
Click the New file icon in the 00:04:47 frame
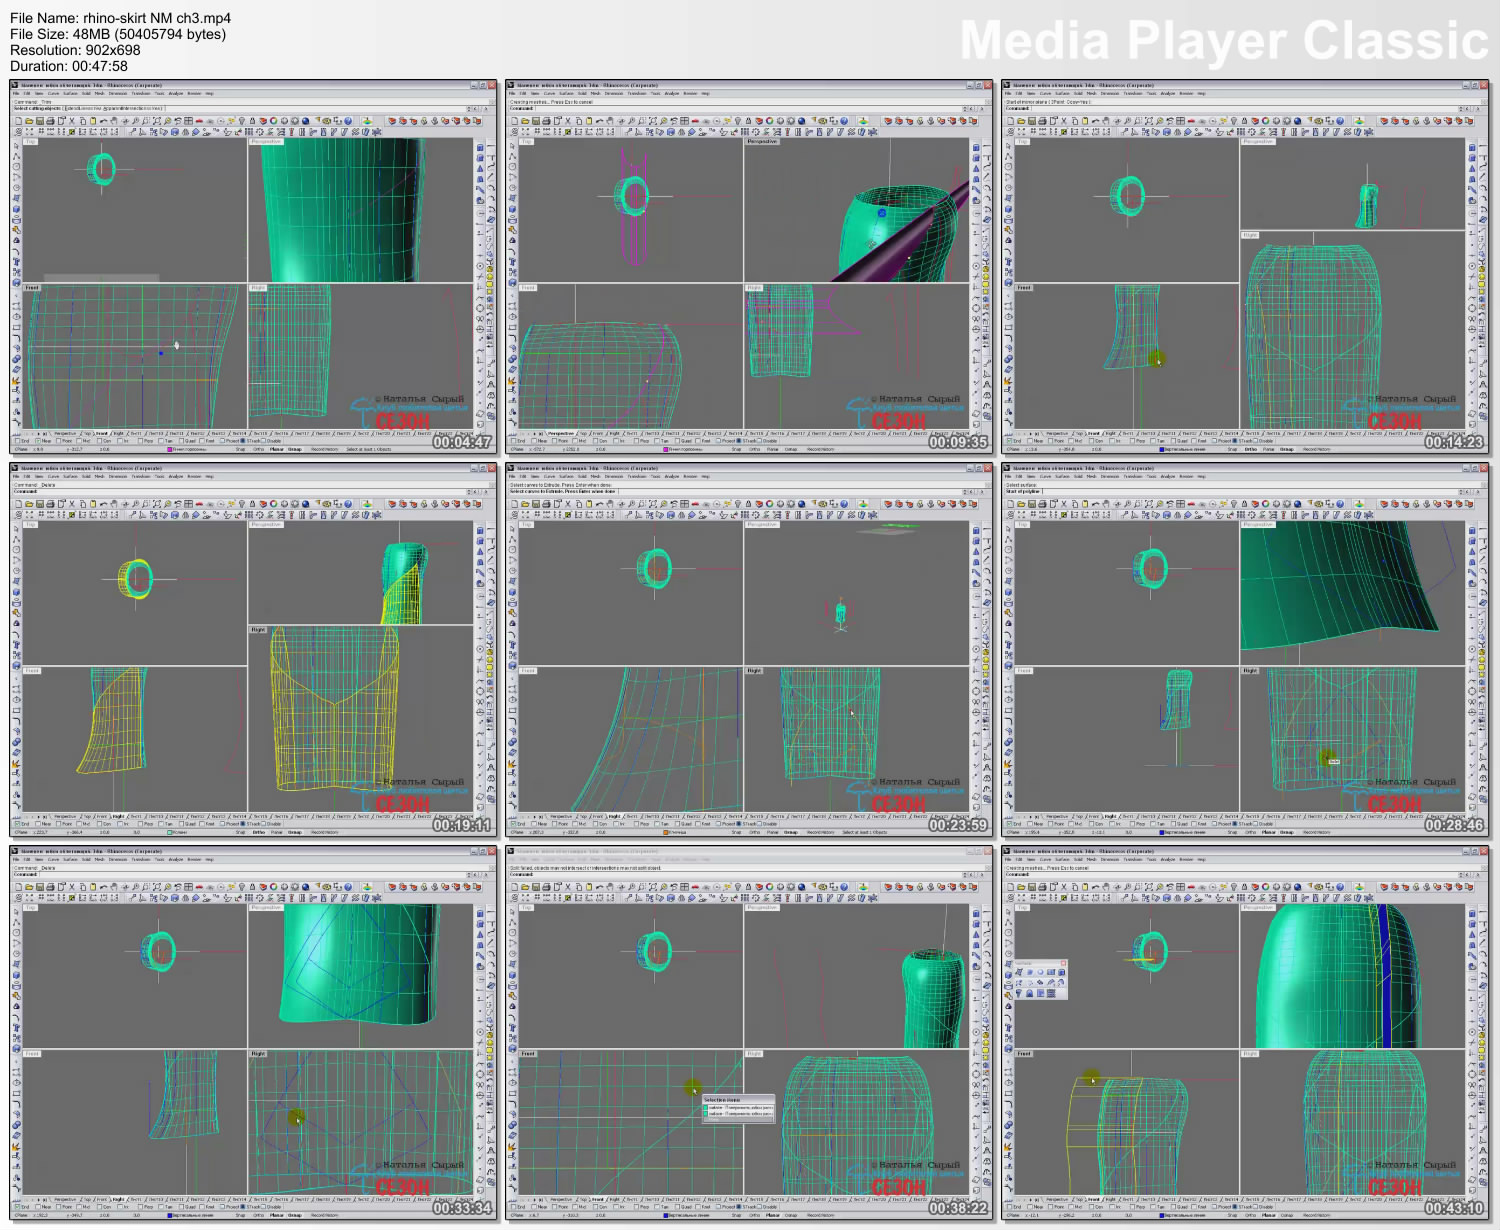point(18,121)
